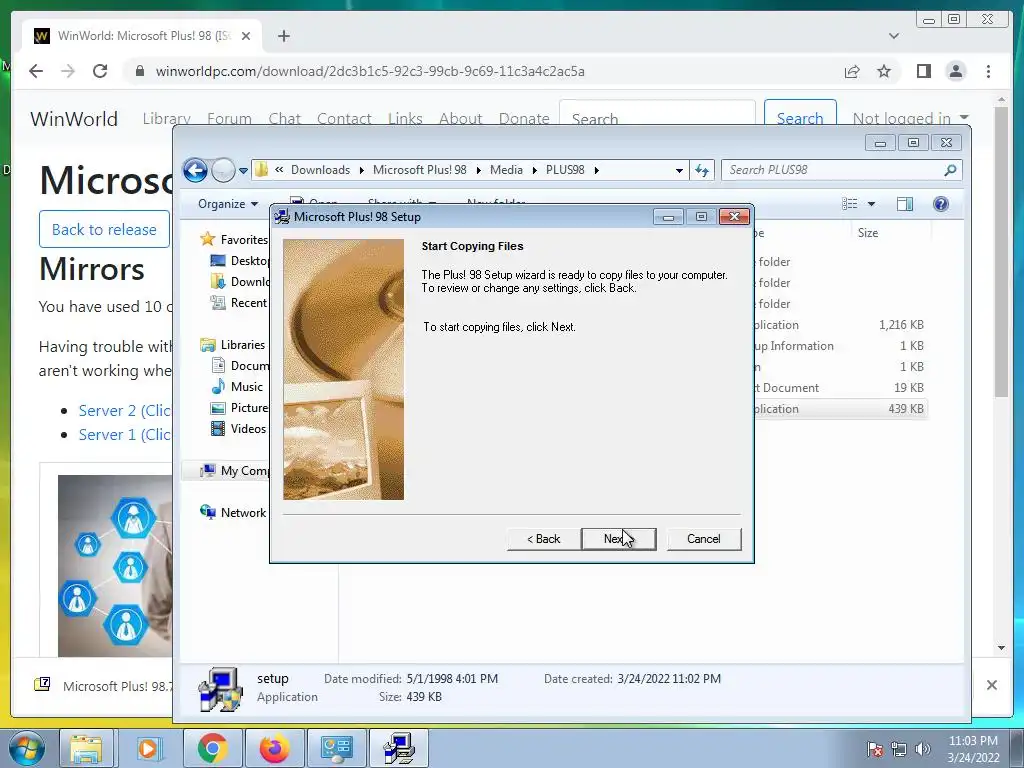Close the Chrome downloads bar
This screenshot has height=768, width=1024.
pyautogui.click(x=991, y=685)
